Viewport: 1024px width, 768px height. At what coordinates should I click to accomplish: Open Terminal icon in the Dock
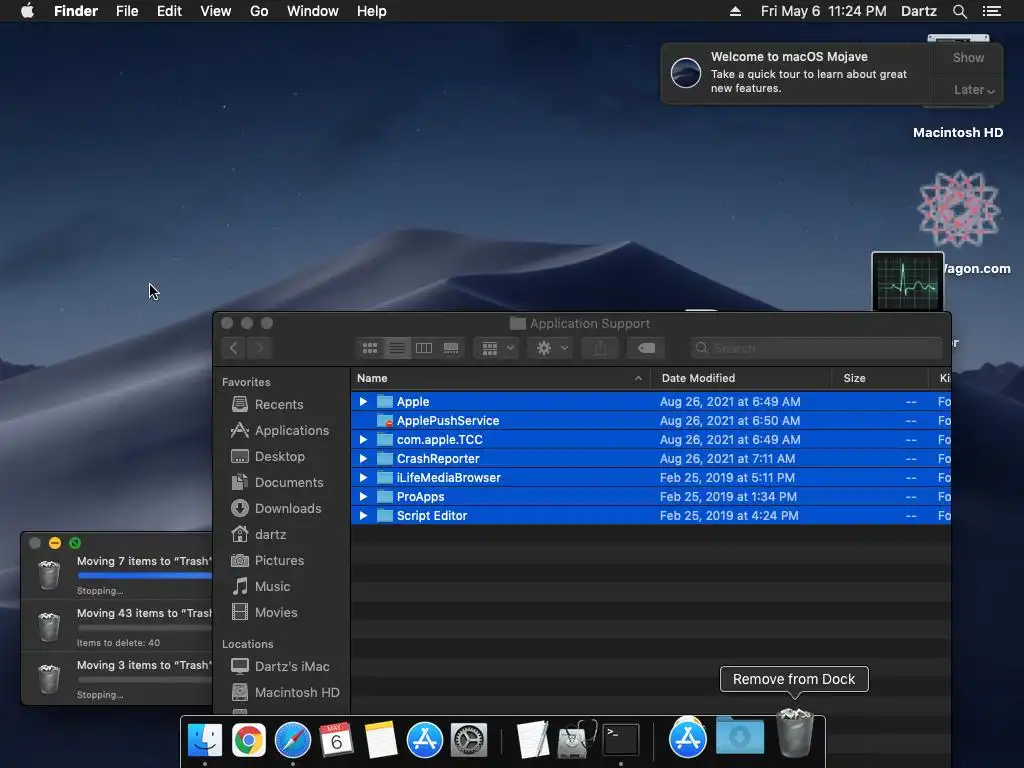620,740
